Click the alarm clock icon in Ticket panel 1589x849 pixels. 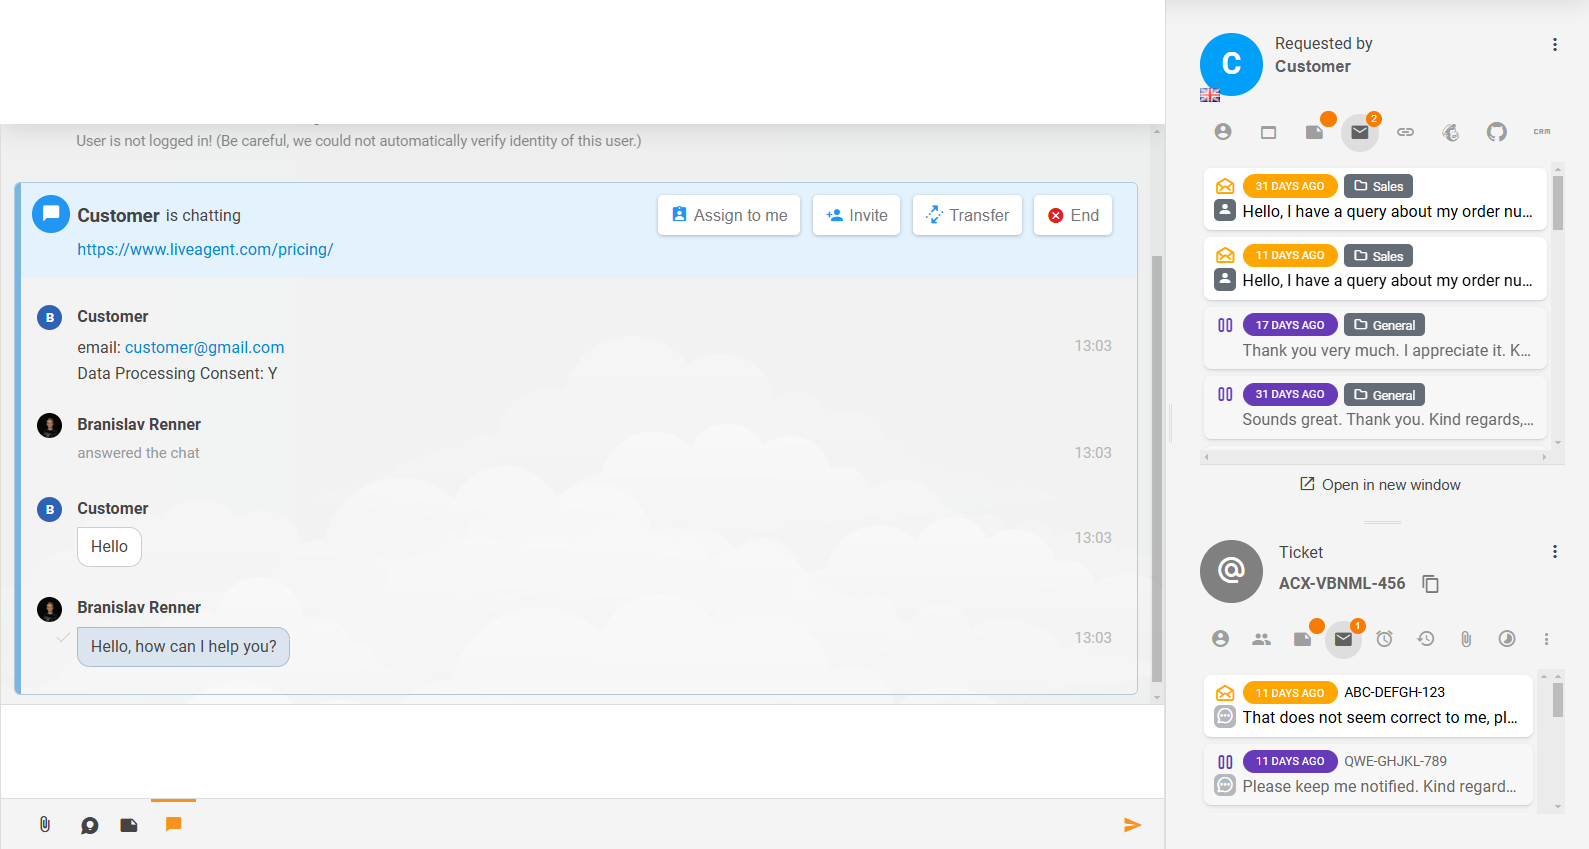pyautogui.click(x=1384, y=639)
